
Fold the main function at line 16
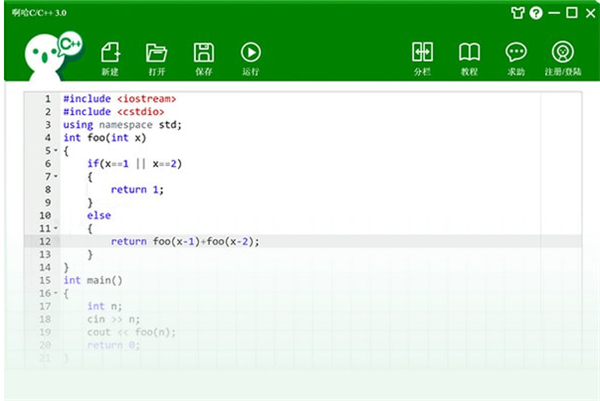(55, 294)
